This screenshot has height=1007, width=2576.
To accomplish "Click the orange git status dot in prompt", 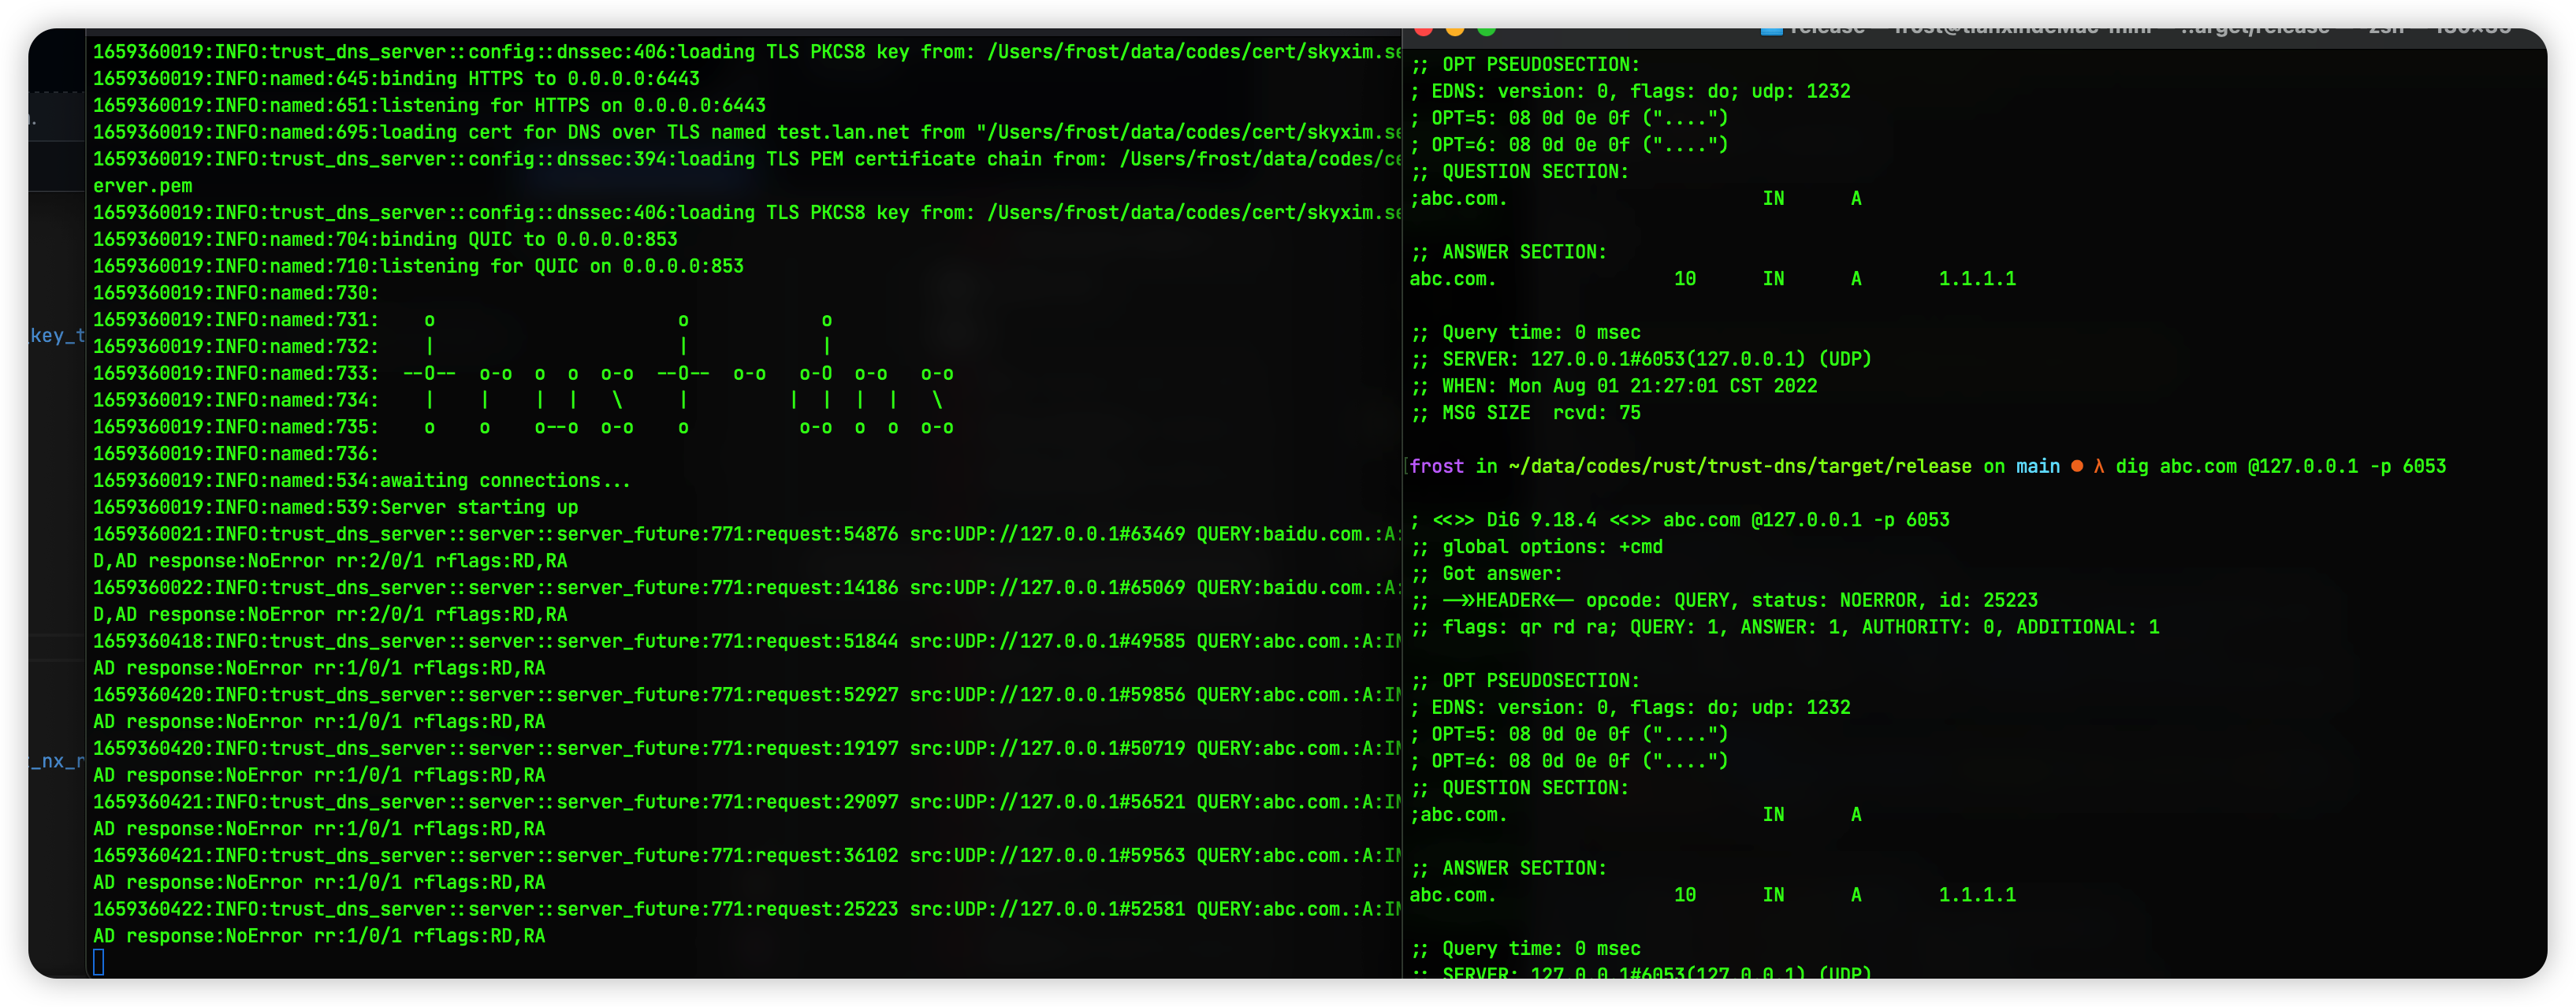I will tap(2077, 466).
